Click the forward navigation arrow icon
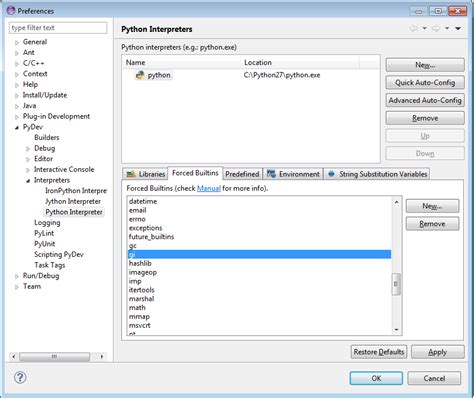The width and height of the screenshot is (474, 398). click(436, 28)
